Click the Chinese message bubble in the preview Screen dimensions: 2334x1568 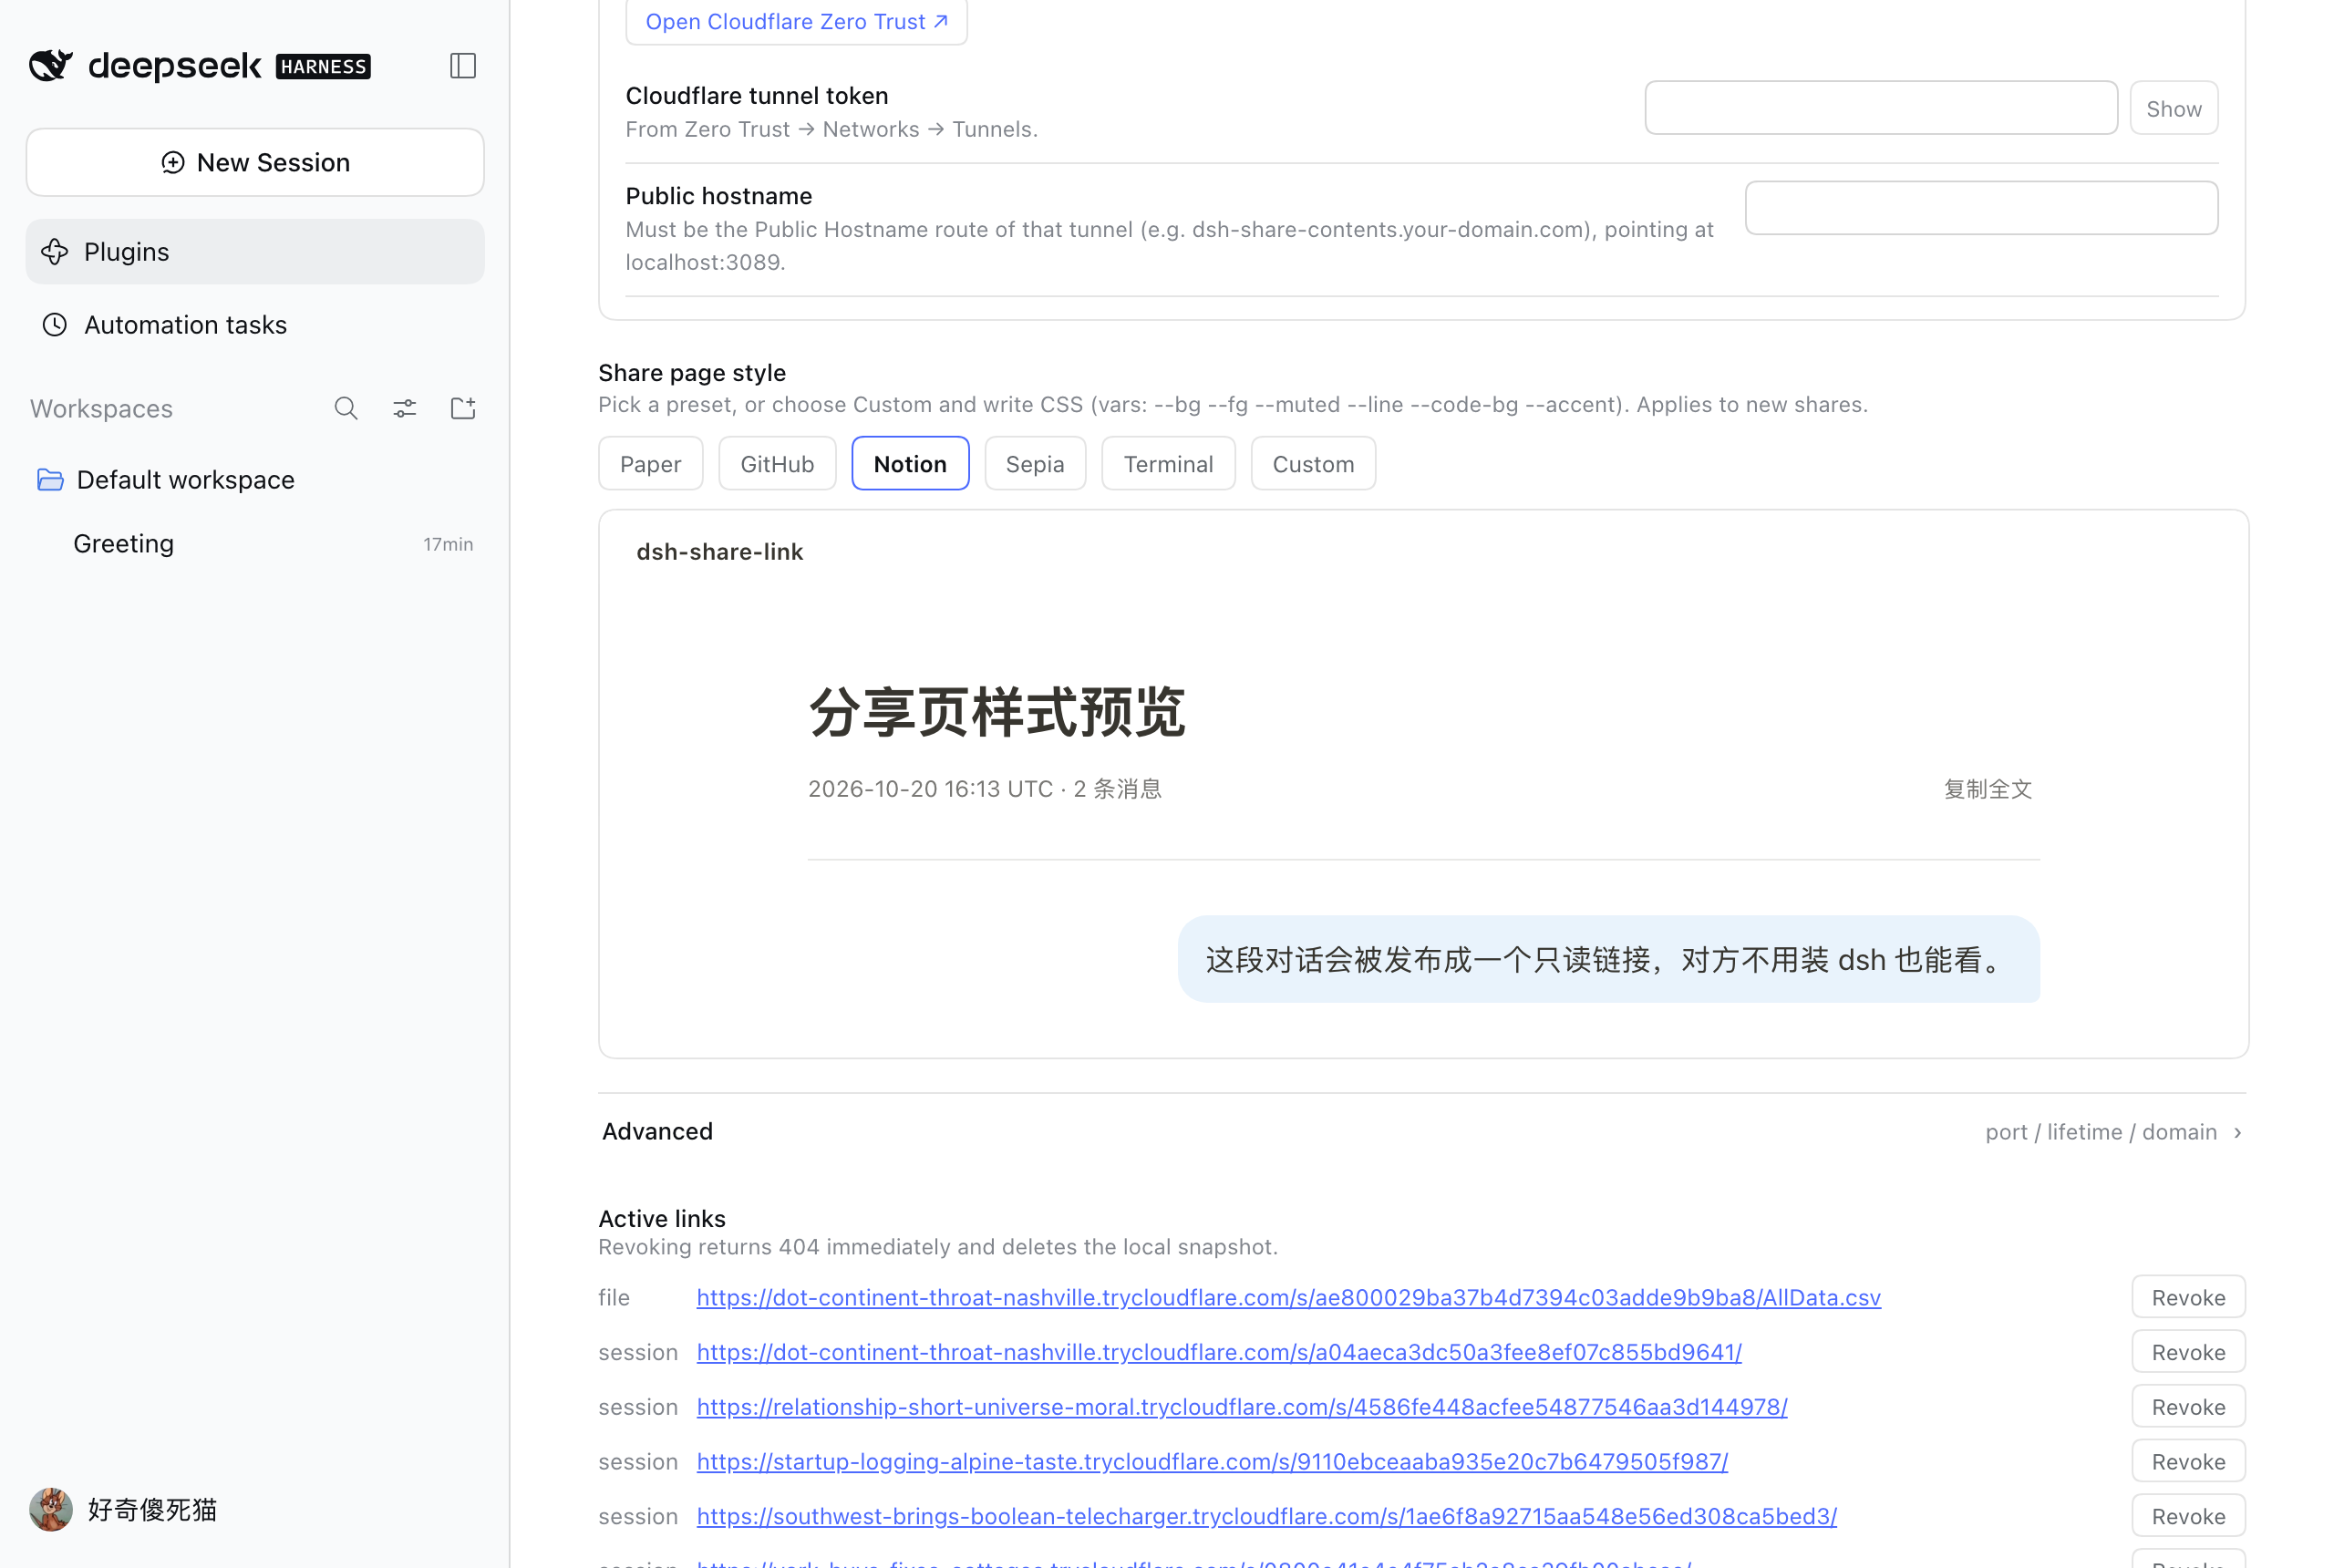[x=1608, y=960]
